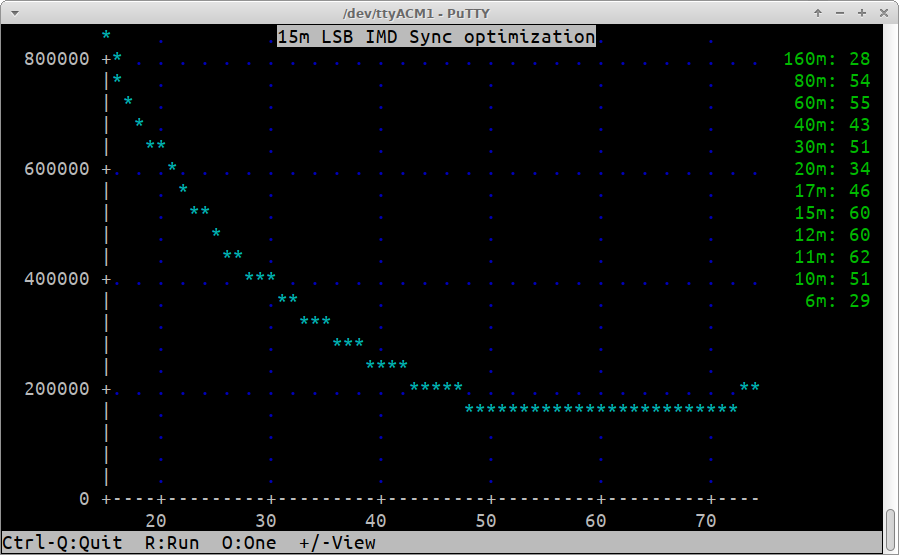The height and width of the screenshot is (555, 899).
Task: Select the 6m: 29 band entry
Action: pos(837,301)
